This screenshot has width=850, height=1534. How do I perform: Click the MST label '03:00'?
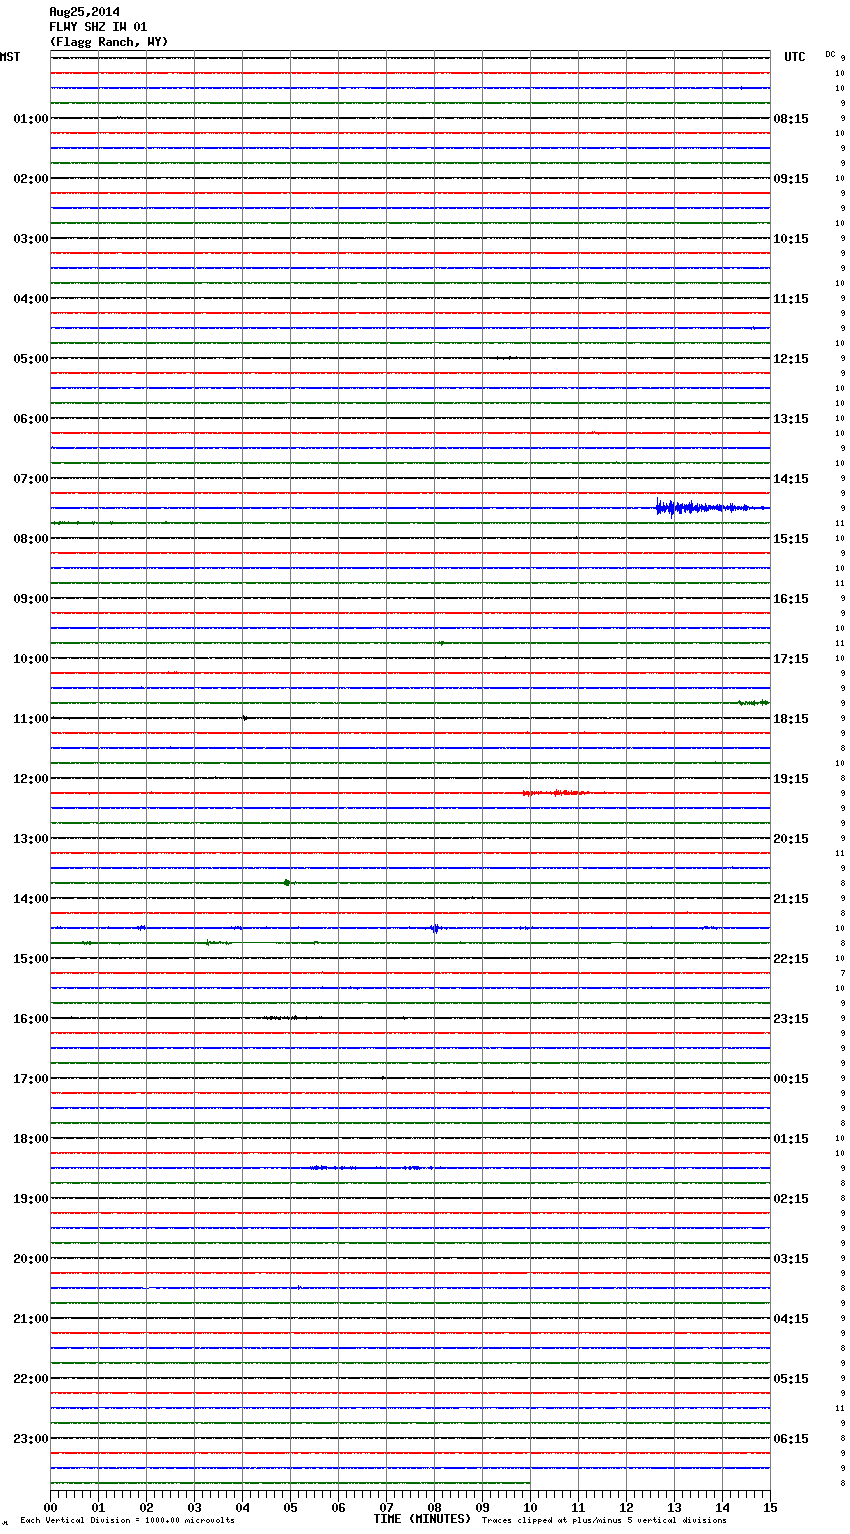[31, 239]
